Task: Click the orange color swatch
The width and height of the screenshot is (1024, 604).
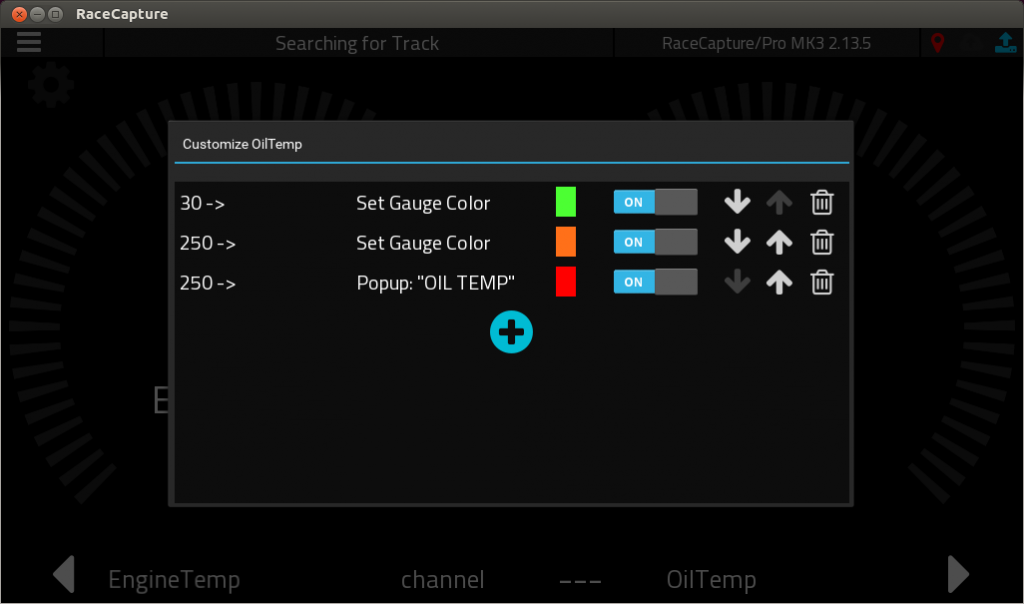Action: coord(566,242)
